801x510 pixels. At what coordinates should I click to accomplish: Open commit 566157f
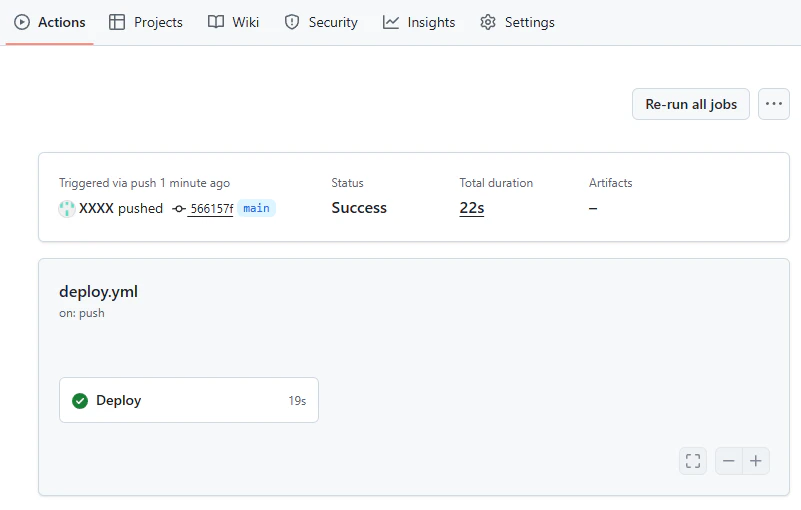[211, 208]
